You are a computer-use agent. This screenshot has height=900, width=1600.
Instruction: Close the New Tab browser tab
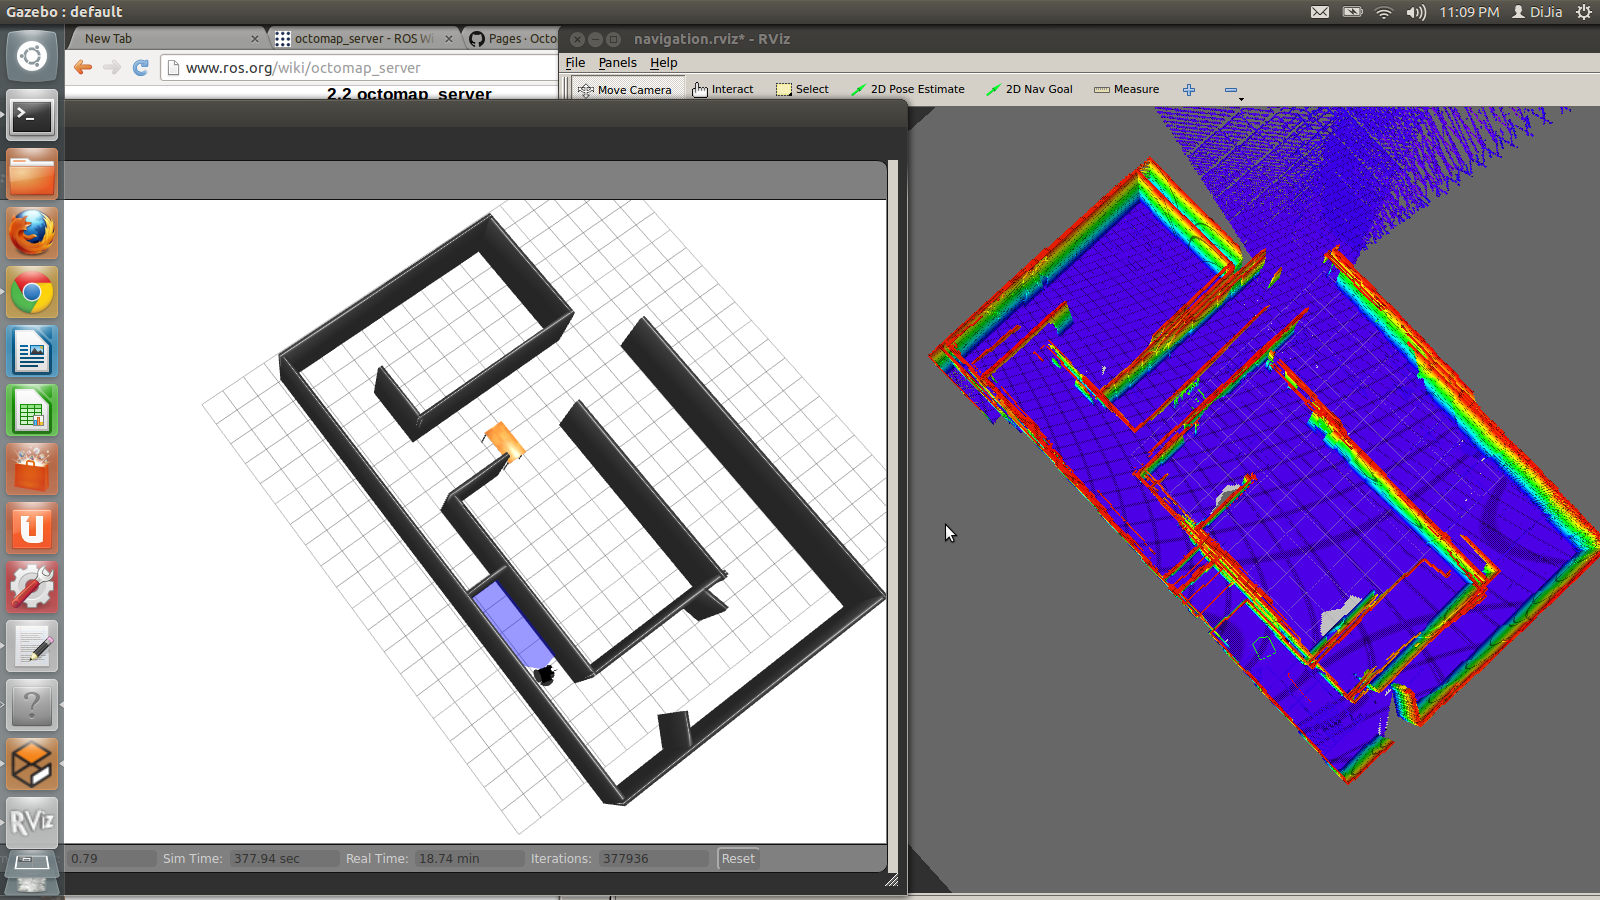[254, 39]
